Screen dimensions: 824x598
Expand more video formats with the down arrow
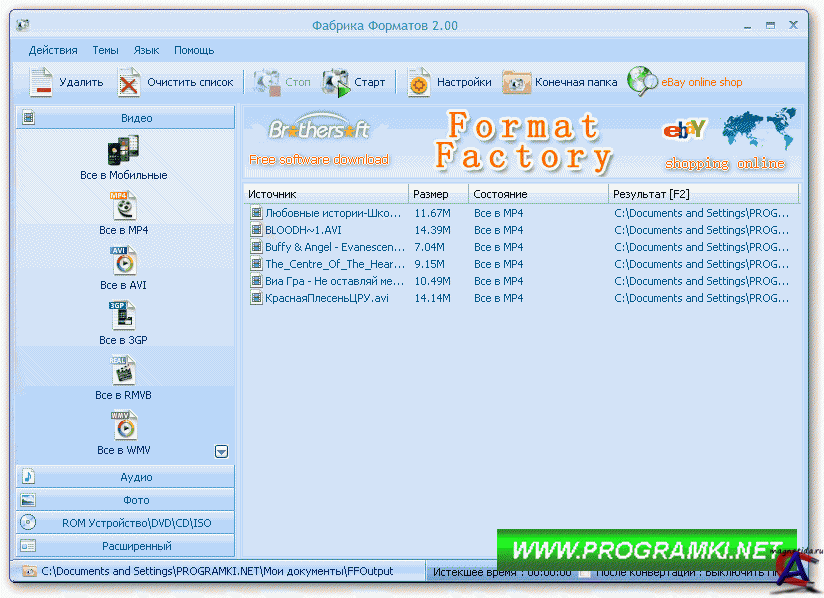tap(221, 451)
